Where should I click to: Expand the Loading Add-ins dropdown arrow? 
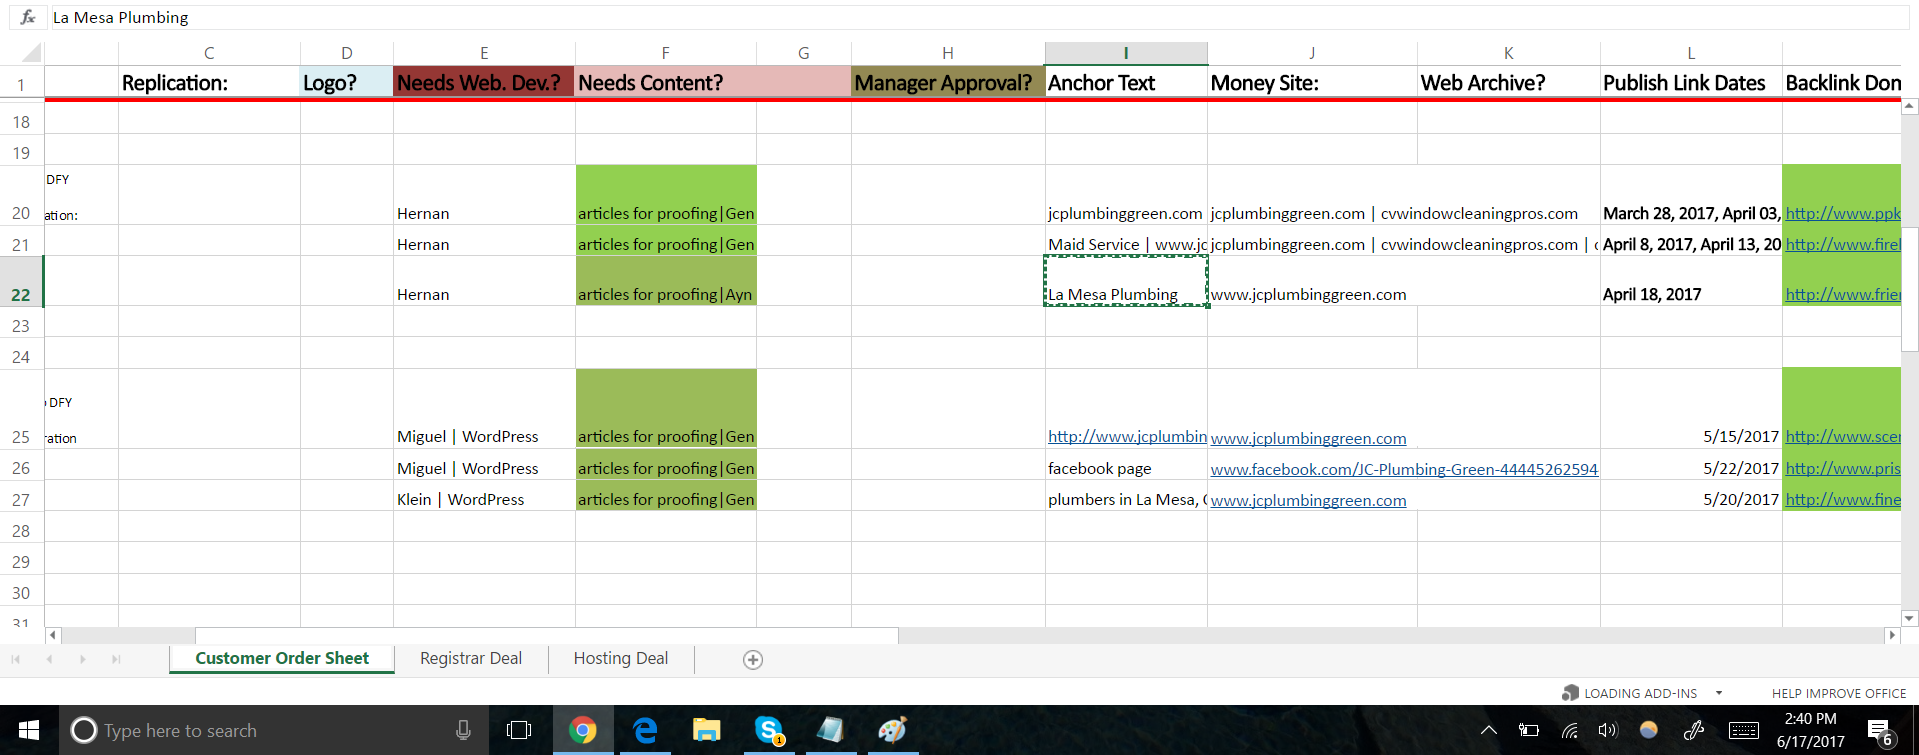(1719, 693)
